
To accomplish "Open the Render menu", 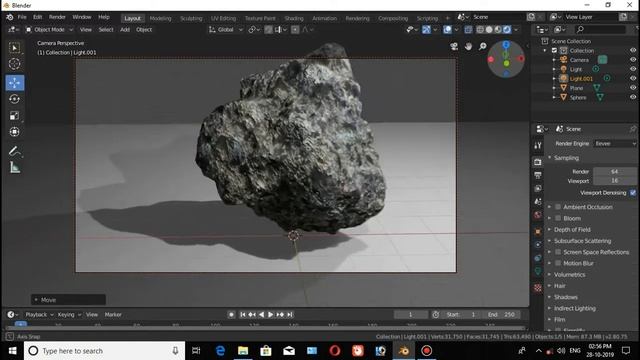I will 57,17.
